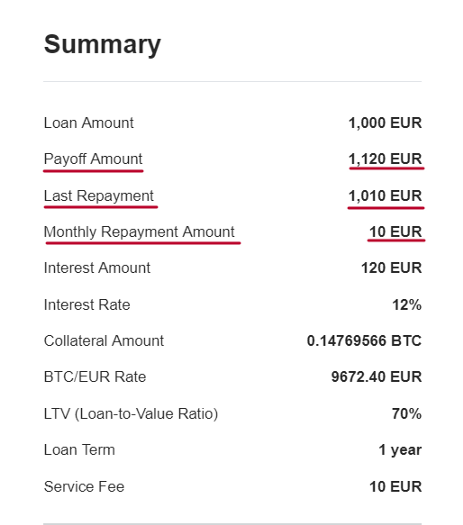Select the LTV (Loan-to-Value Ratio) label

click(x=131, y=414)
